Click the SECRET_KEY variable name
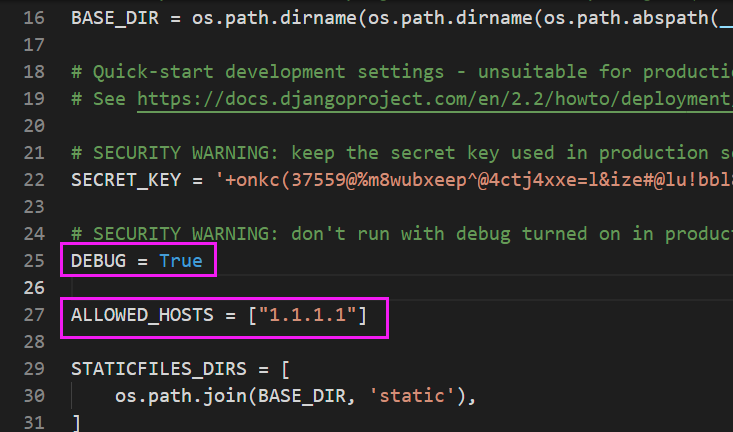The width and height of the screenshot is (733, 432). [x=126, y=180]
